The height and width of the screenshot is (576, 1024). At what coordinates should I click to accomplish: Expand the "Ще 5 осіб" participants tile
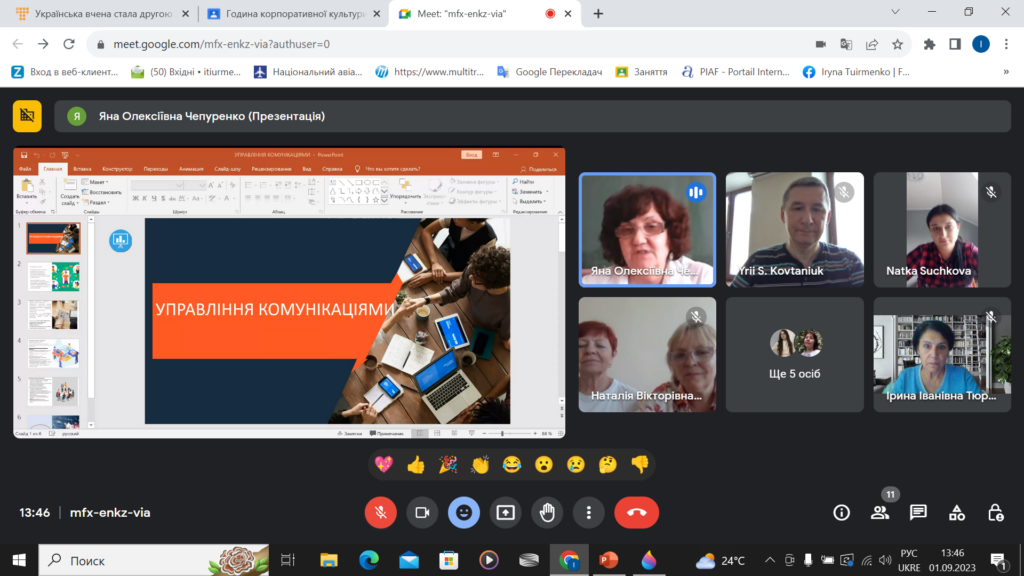click(x=794, y=355)
